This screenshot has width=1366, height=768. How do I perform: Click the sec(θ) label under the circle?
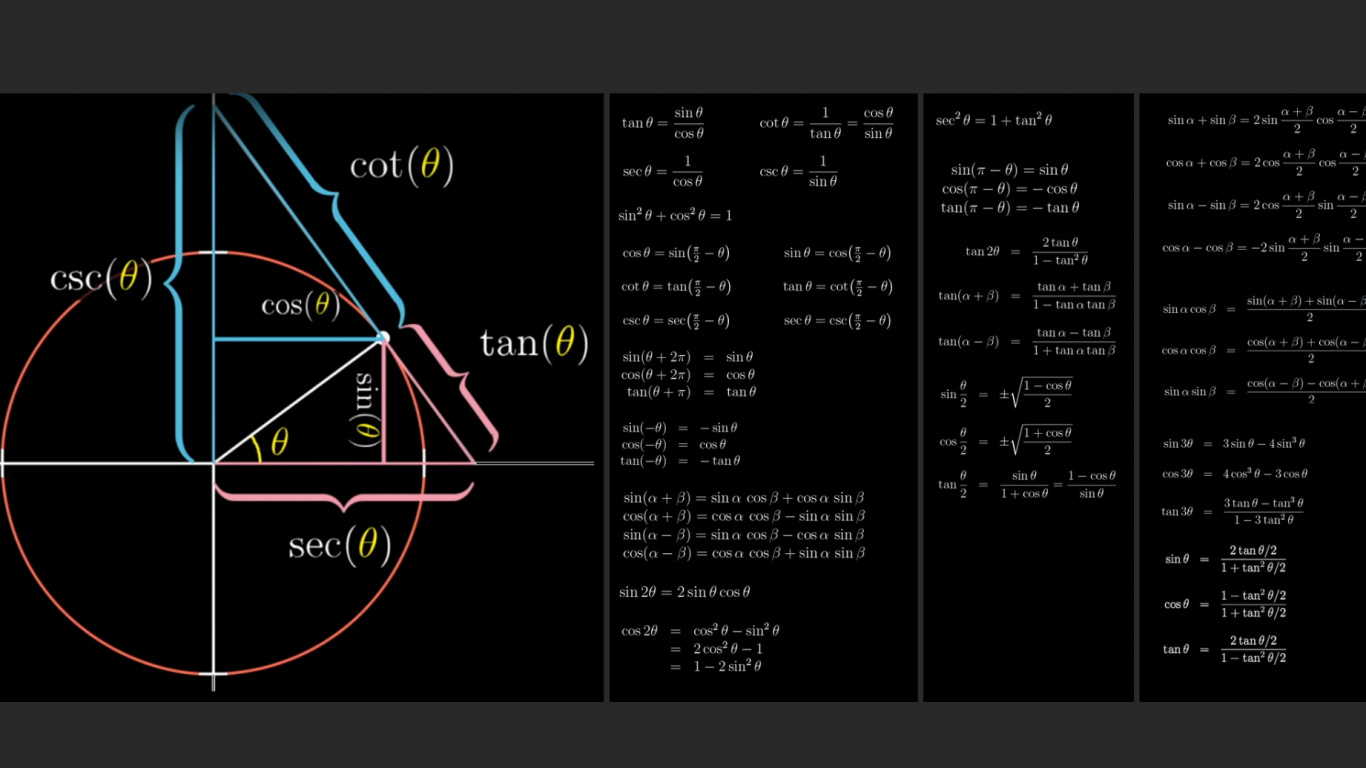(x=341, y=545)
